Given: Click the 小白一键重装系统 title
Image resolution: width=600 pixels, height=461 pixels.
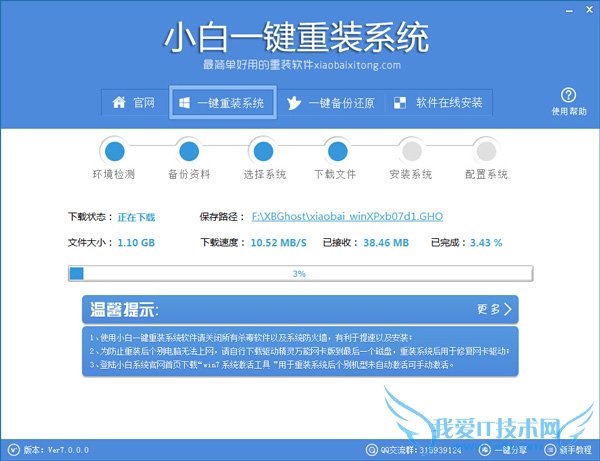Looking at the screenshot, I should coord(297,37).
